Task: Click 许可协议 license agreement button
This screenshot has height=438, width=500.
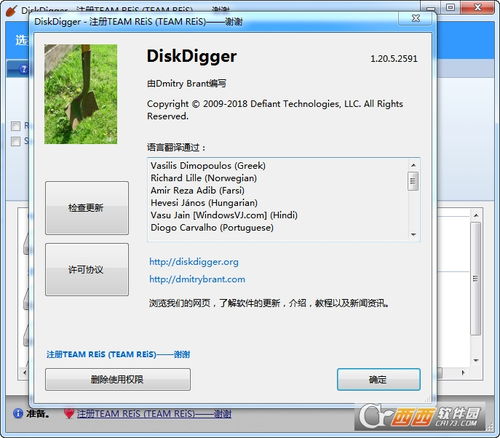Action: tap(87, 269)
